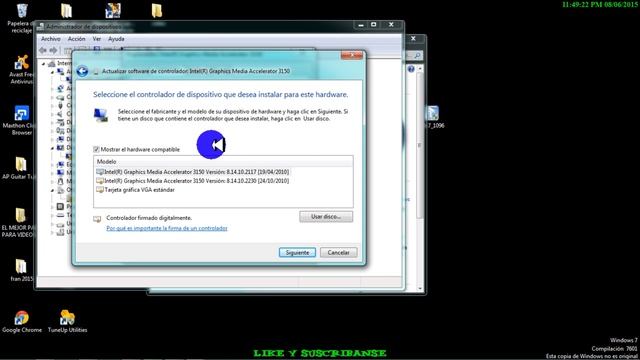
Task: Select the driver version 8.14.10.2230 dated 24/10/2010
Action: click(x=193, y=181)
